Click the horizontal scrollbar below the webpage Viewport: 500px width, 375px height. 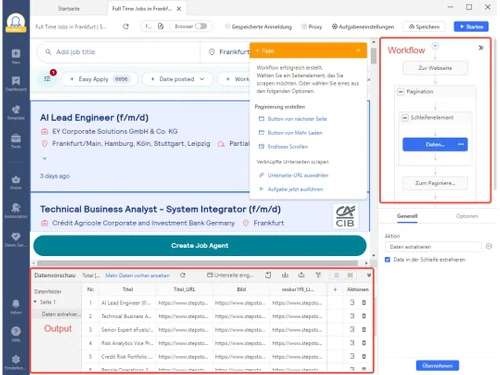(x=197, y=263)
